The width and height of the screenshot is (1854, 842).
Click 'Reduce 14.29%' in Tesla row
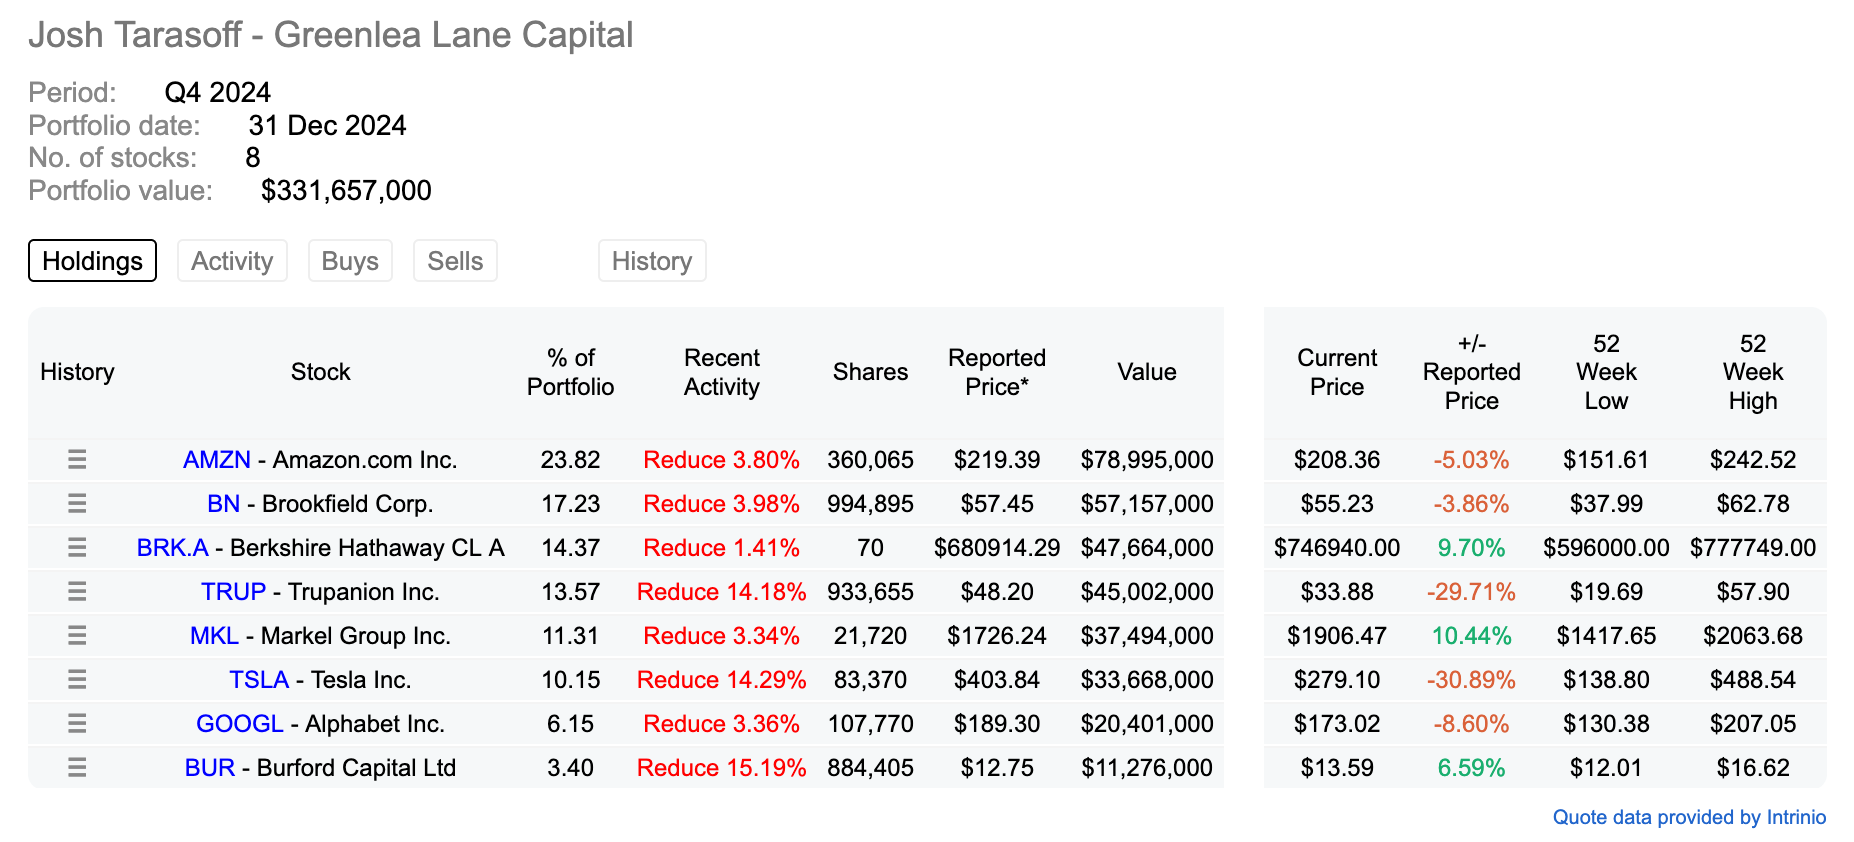pyautogui.click(x=722, y=680)
